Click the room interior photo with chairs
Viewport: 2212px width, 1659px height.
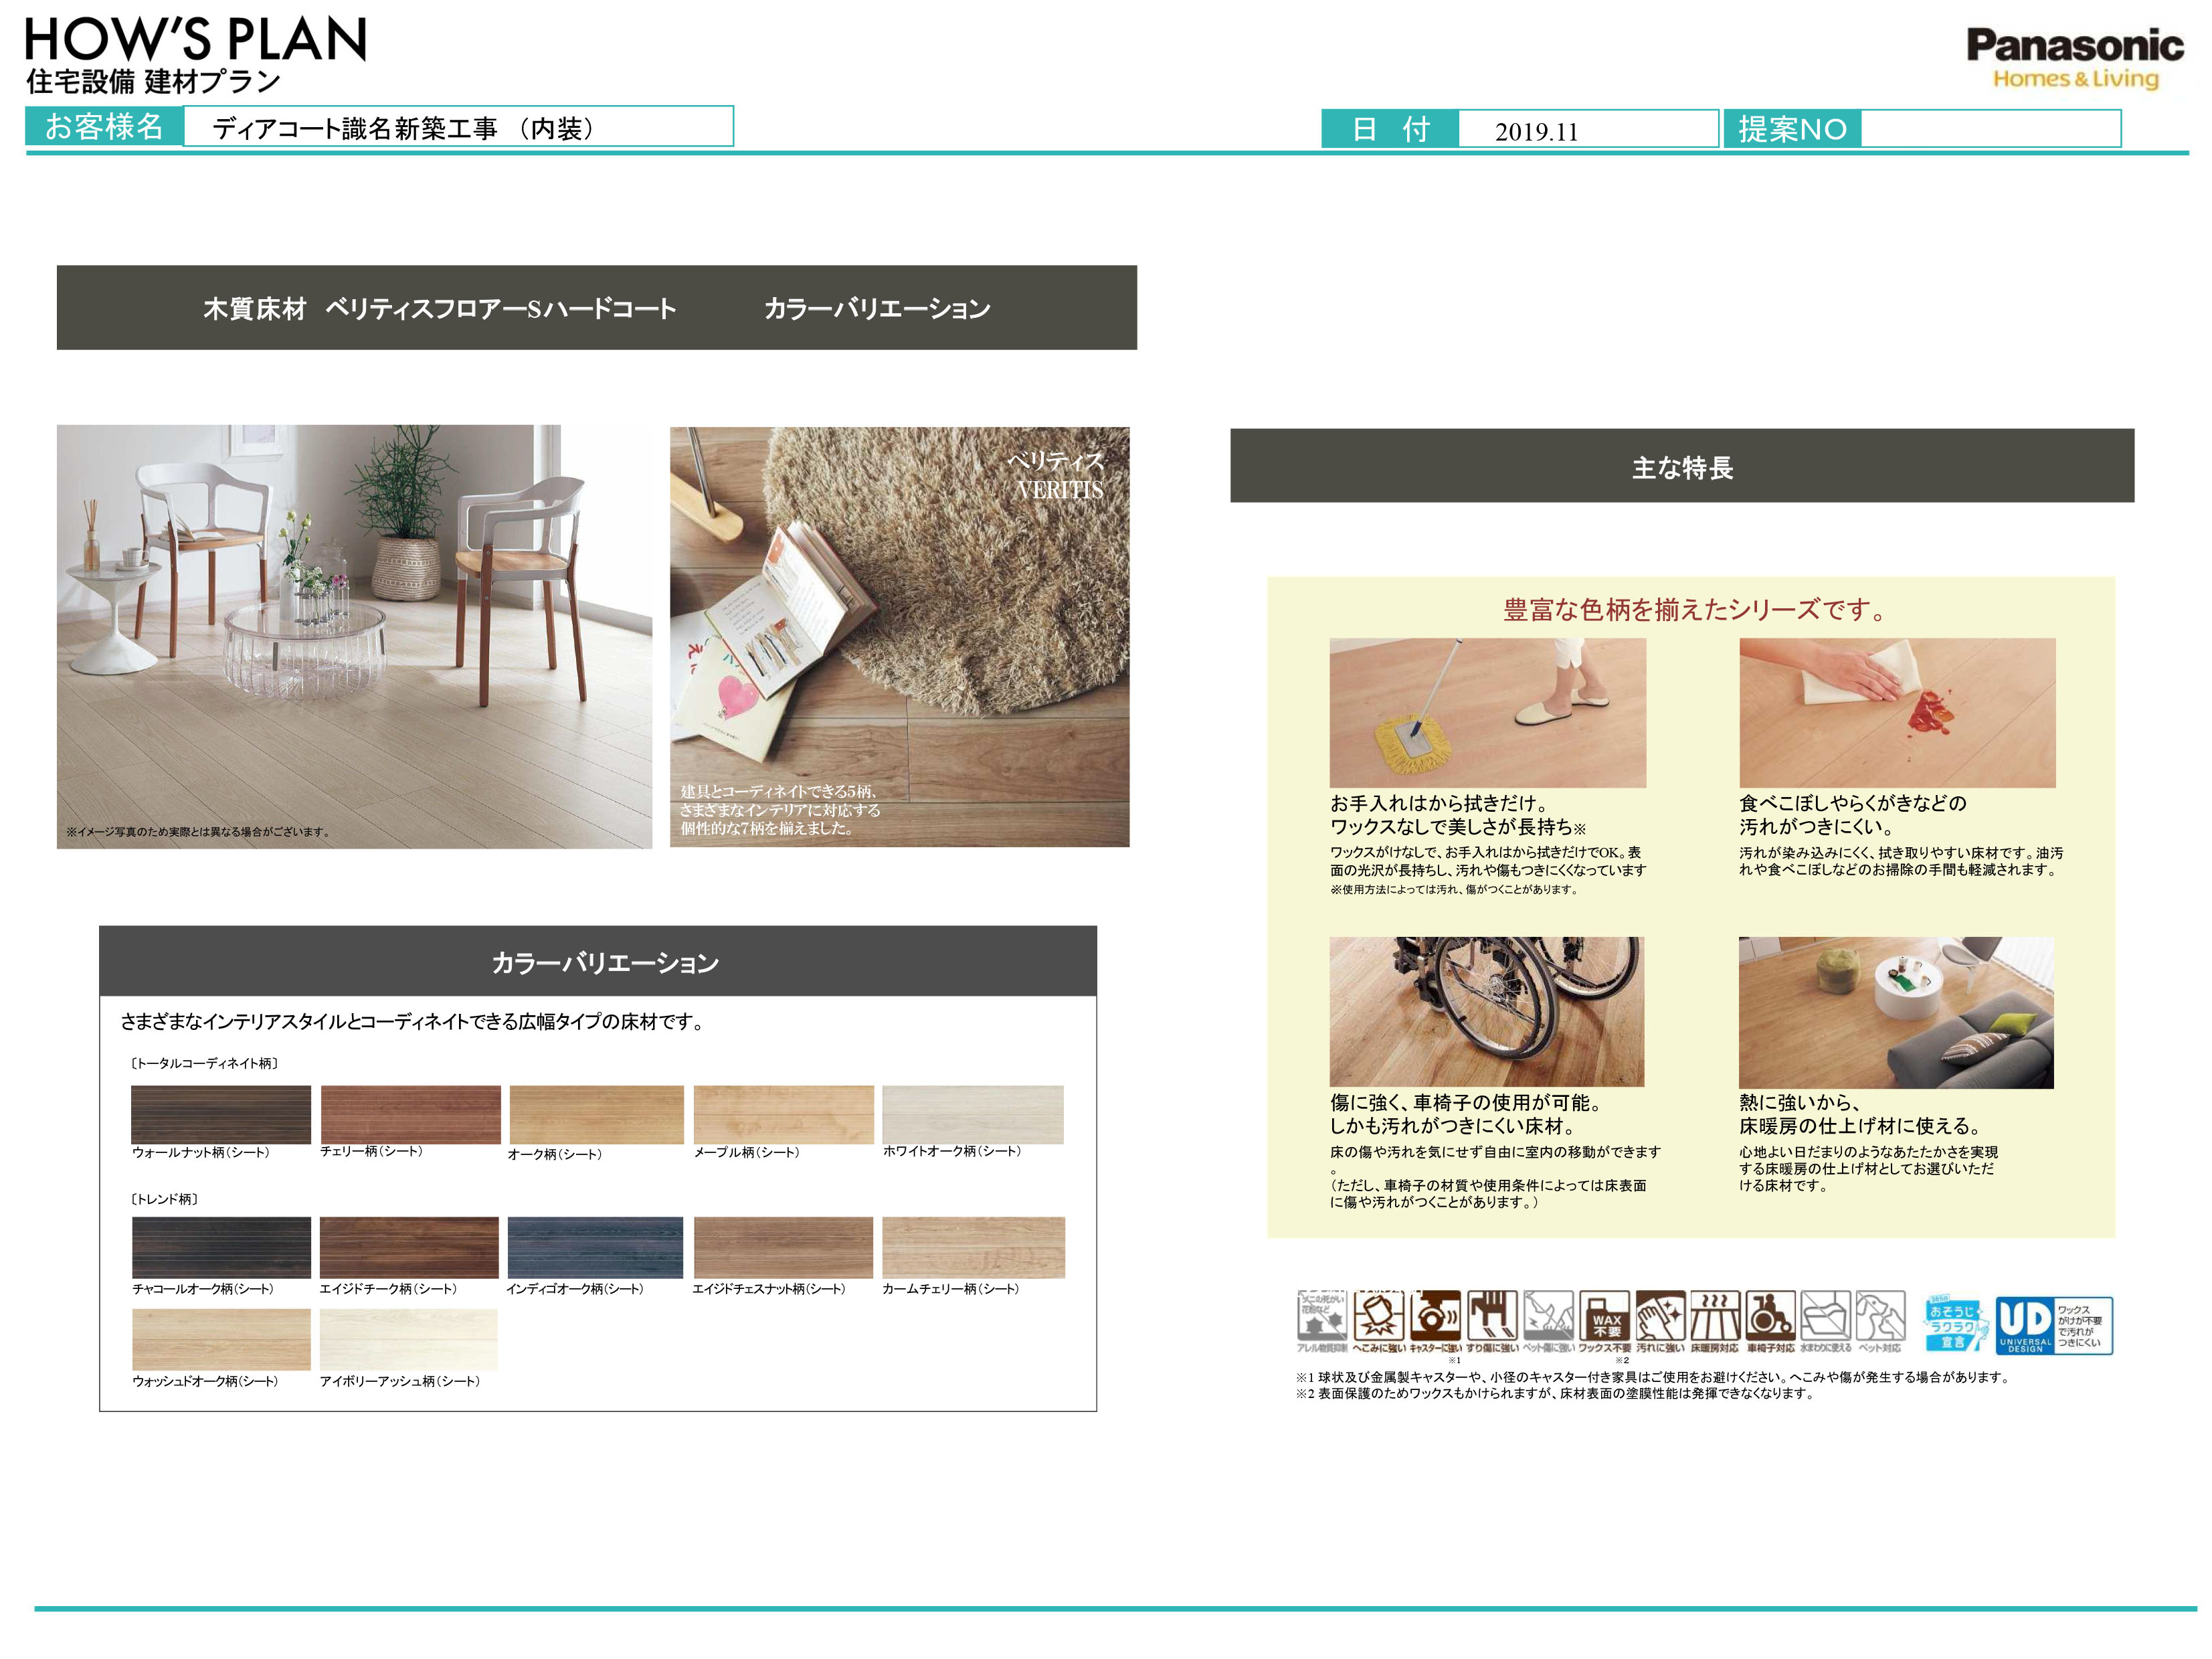click(354, 637)
